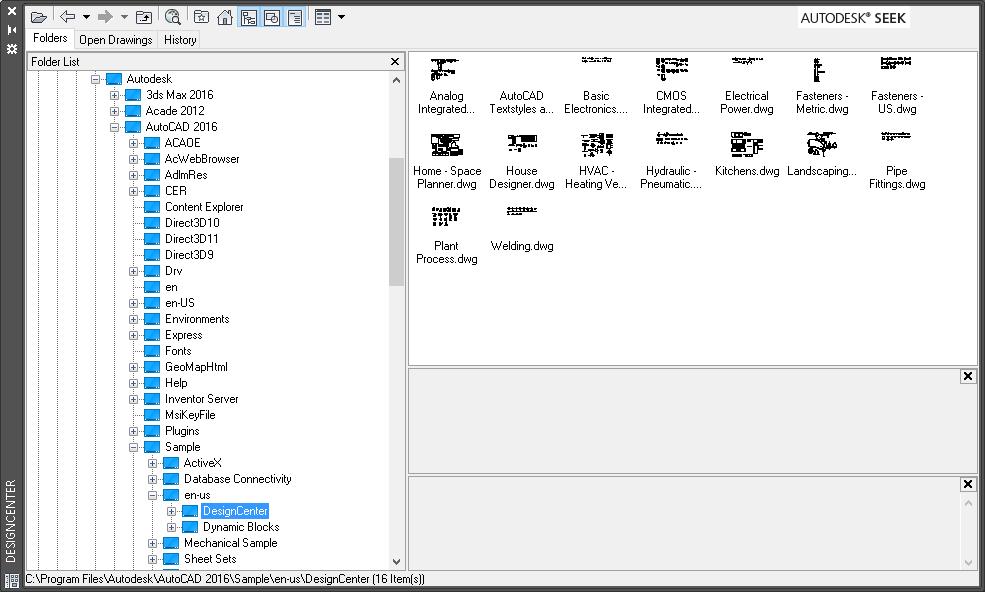The height and width of the screenshot is (592, 985).
Task: Click the Autodesk Seek button
Action: point(853,18)
